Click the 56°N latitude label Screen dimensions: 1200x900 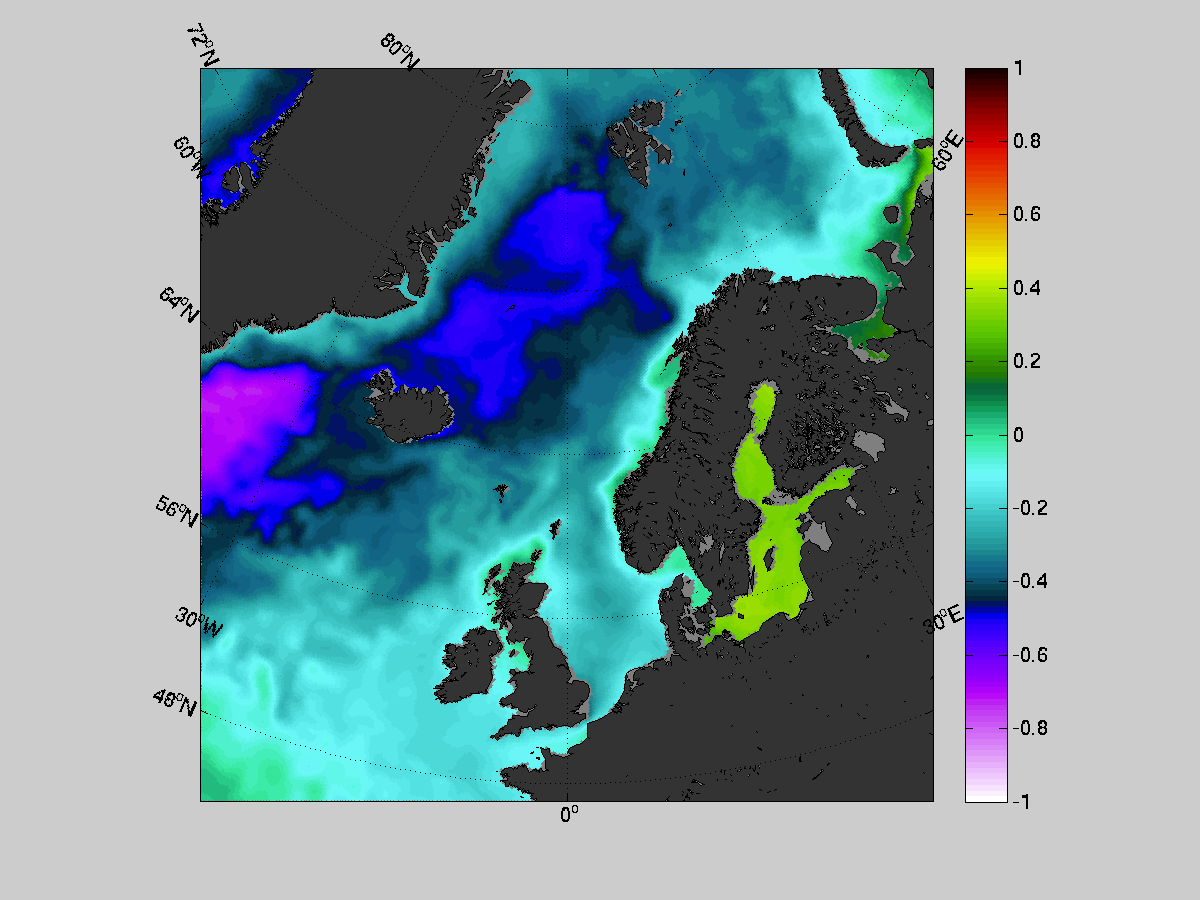click(x=177, y=511)
